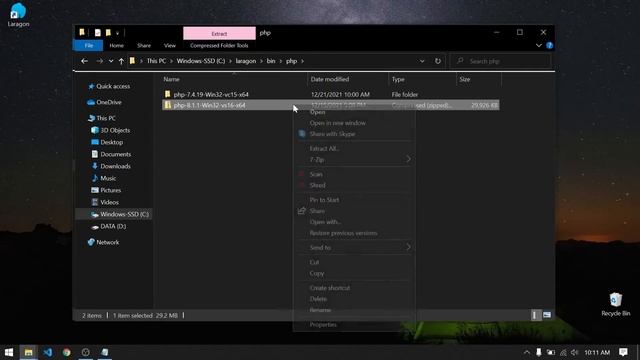Viewport: 640px width, 360px height.
Task: Click the Forward navigation arrow
Action: point(99,61)
